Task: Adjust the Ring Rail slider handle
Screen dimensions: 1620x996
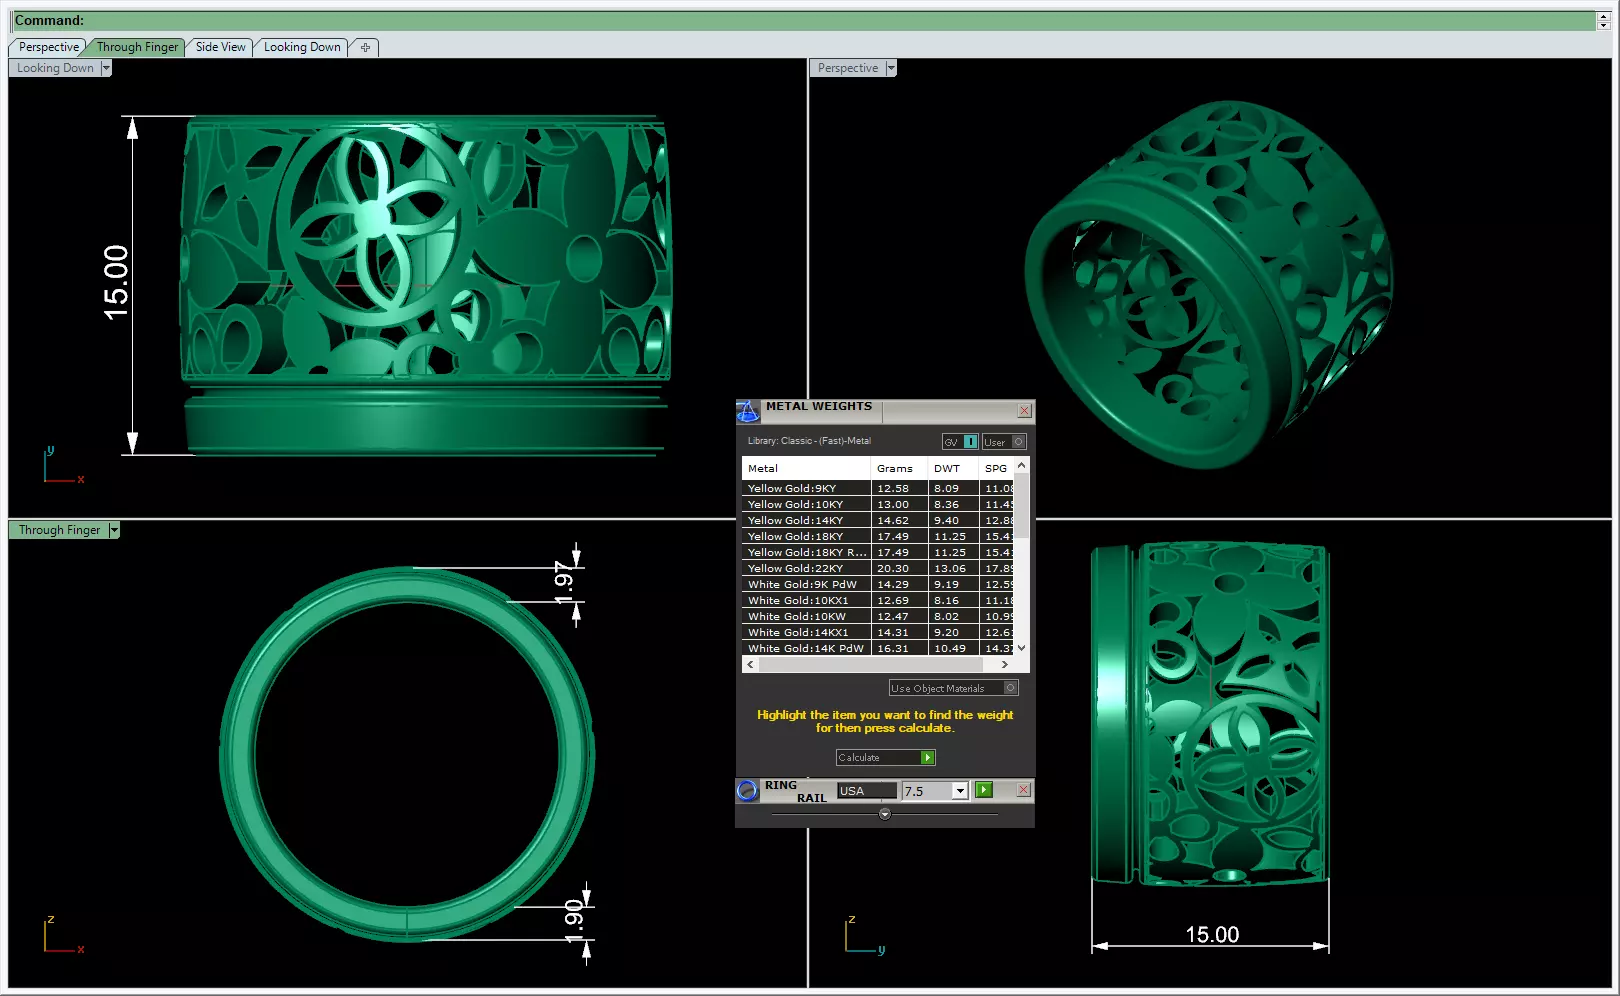Action: coord(884,814)
